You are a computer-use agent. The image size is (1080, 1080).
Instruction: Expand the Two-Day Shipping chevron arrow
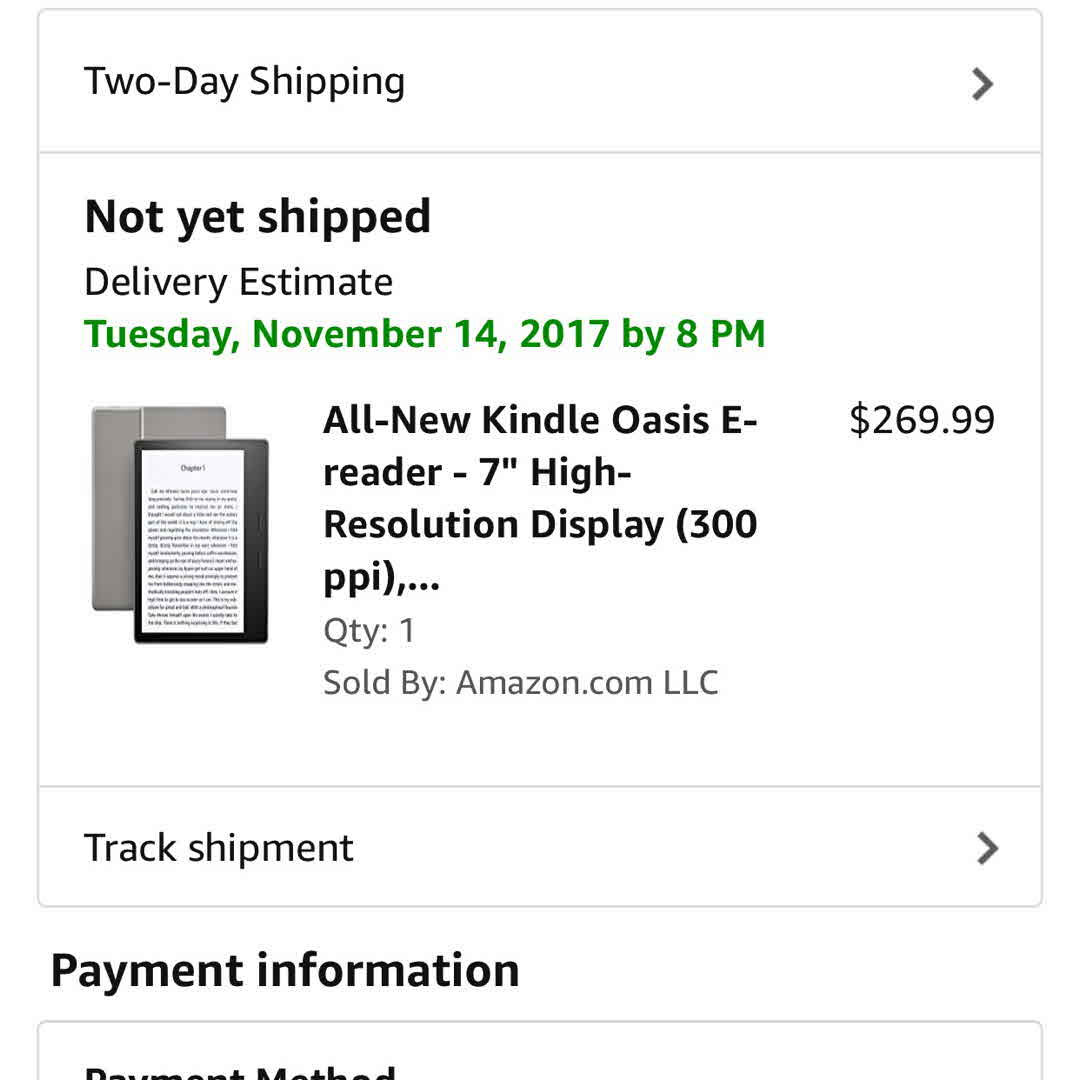983,84
